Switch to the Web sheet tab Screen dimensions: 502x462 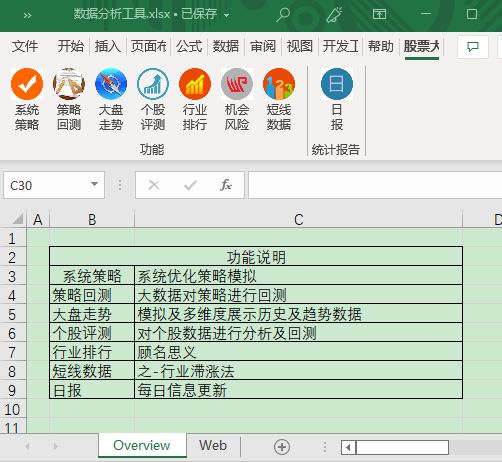click(213, 445)
